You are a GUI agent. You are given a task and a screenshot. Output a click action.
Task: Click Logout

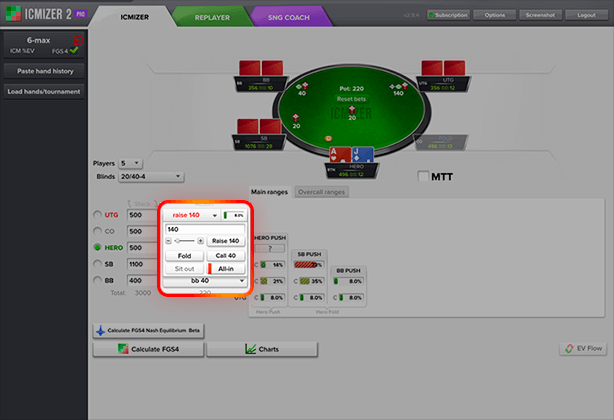[586, 15]
